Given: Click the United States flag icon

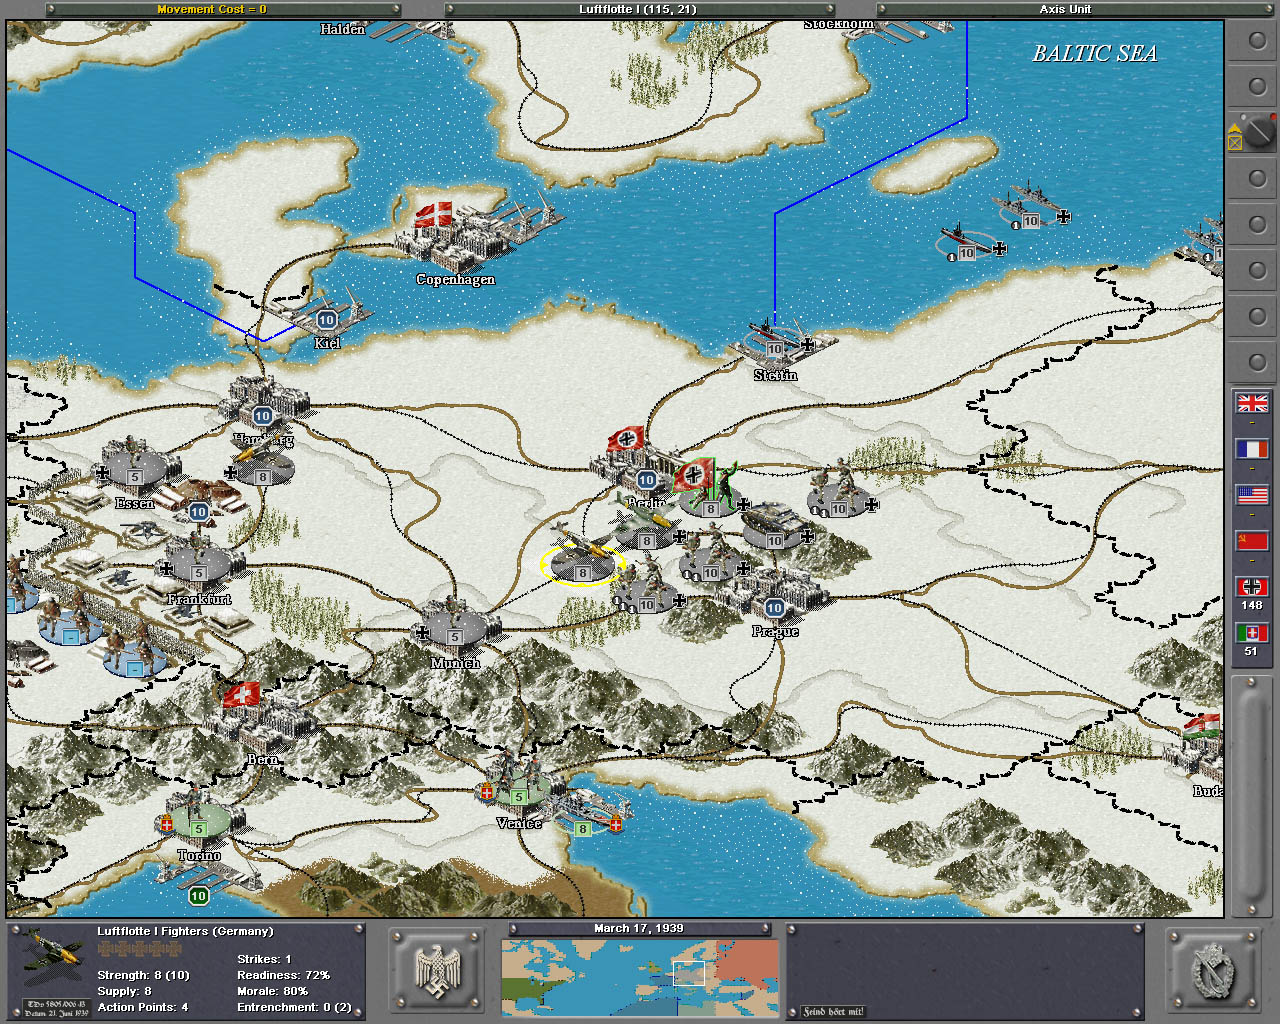Looking at the screenshot, I should click(1252, 495).
